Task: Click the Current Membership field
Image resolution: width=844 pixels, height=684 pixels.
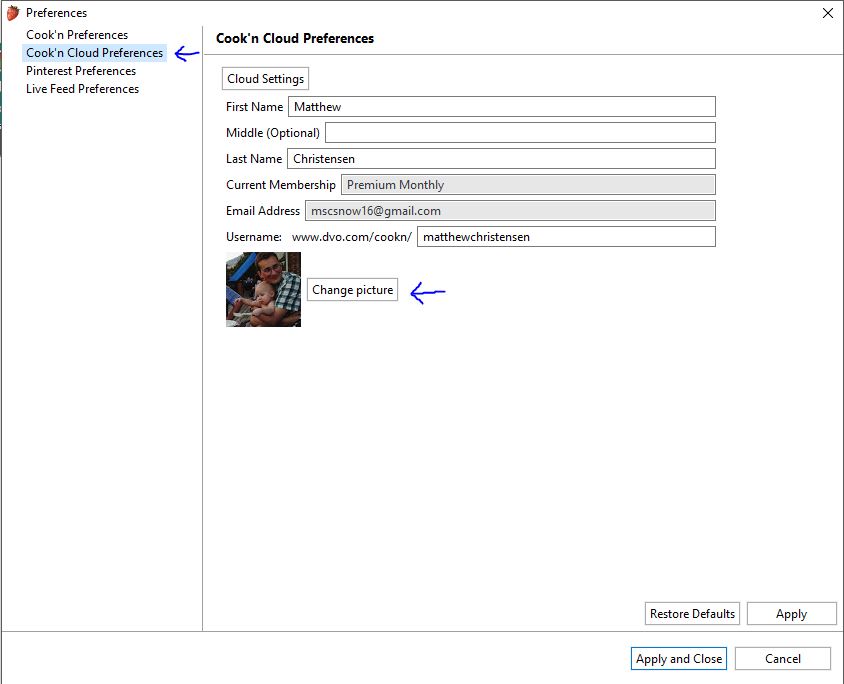Action: tap(528, 185)
